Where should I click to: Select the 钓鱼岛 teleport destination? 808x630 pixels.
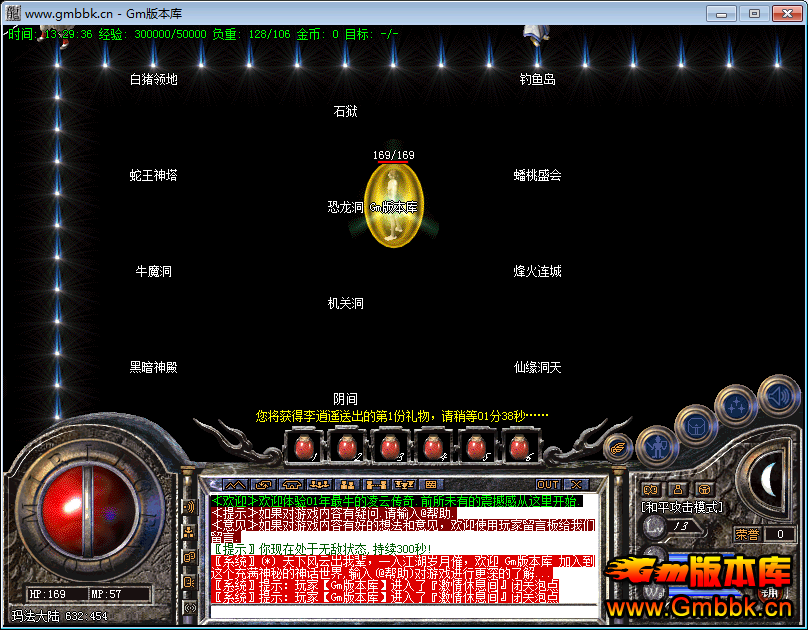click(x=537, y=79)
